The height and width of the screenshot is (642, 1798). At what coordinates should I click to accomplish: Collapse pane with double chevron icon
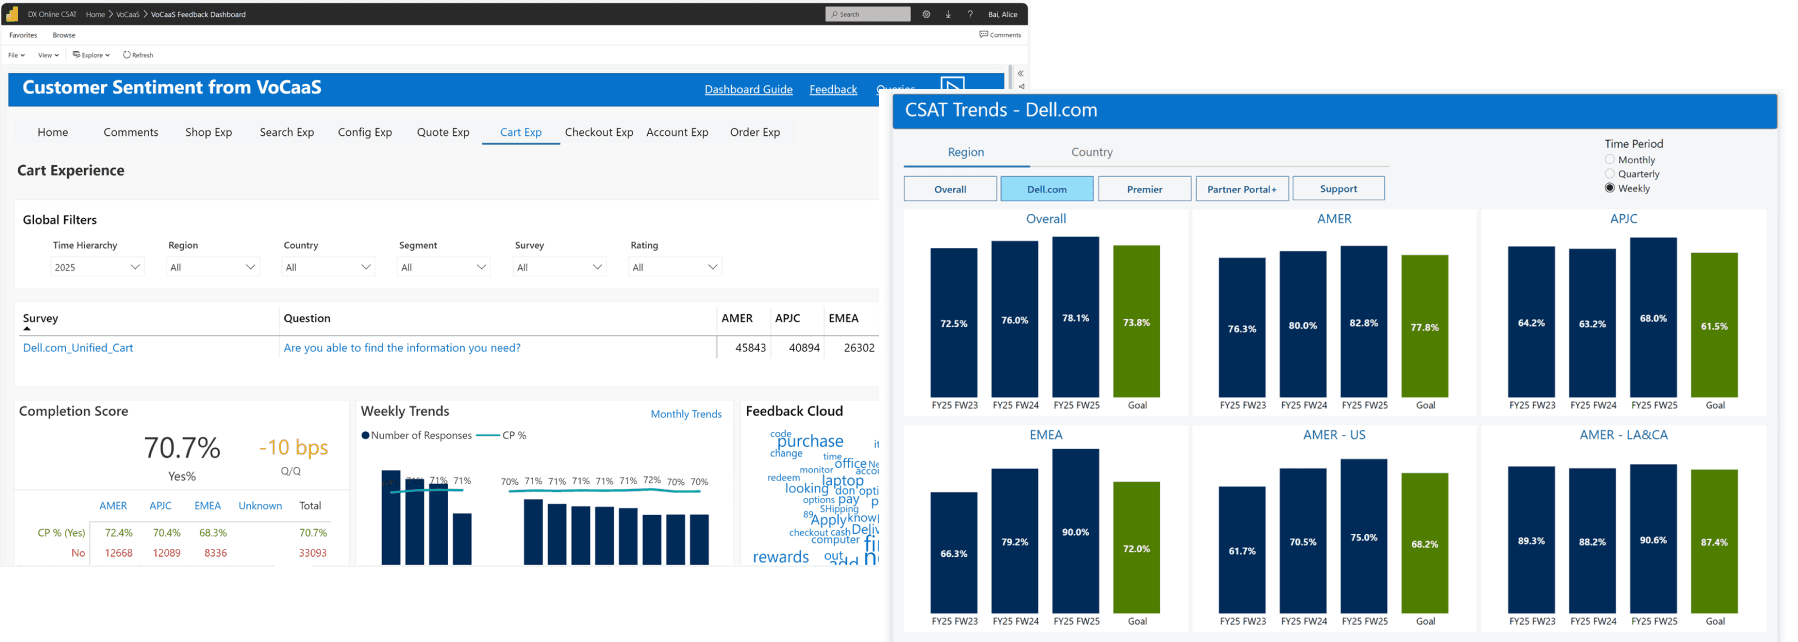[x=1020, y=73]
